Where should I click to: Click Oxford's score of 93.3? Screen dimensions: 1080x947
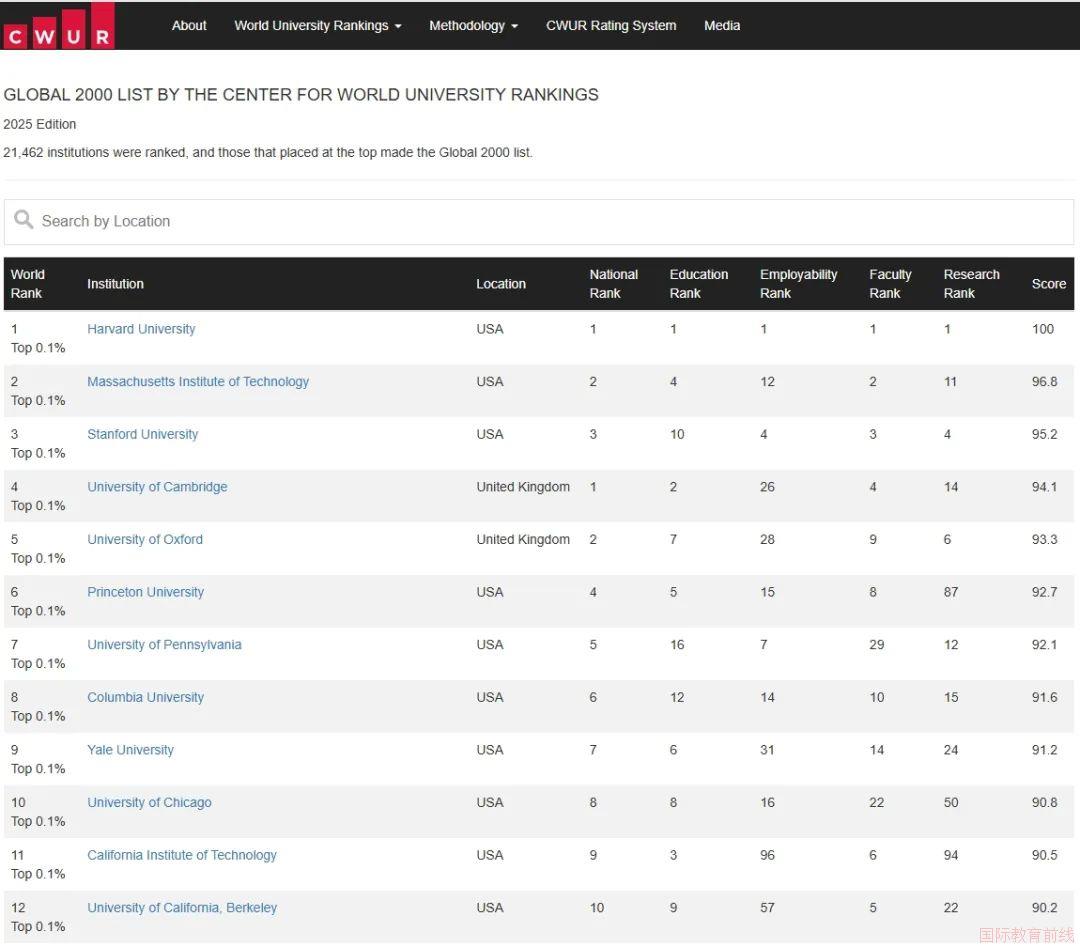1044,539
